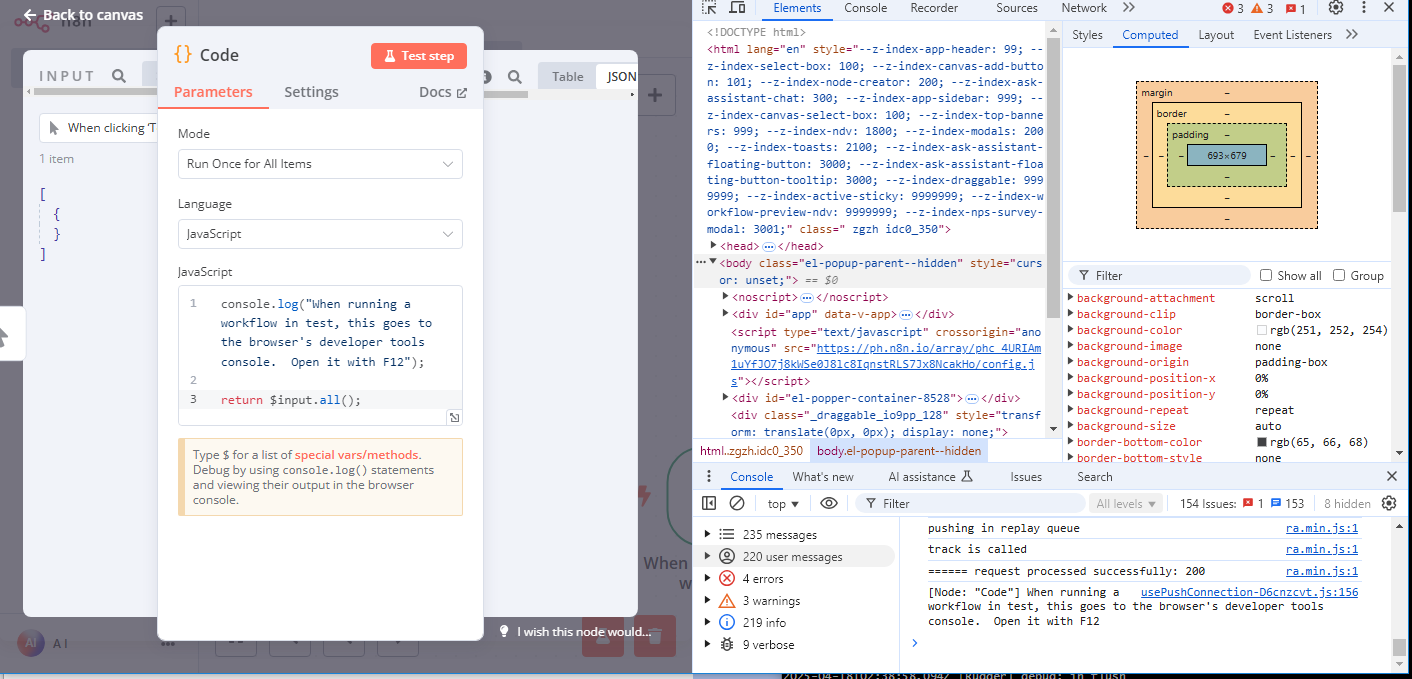1412x679 pixels.
Task: Switch to the Console tab in DevTools
Action: point(865,8)
